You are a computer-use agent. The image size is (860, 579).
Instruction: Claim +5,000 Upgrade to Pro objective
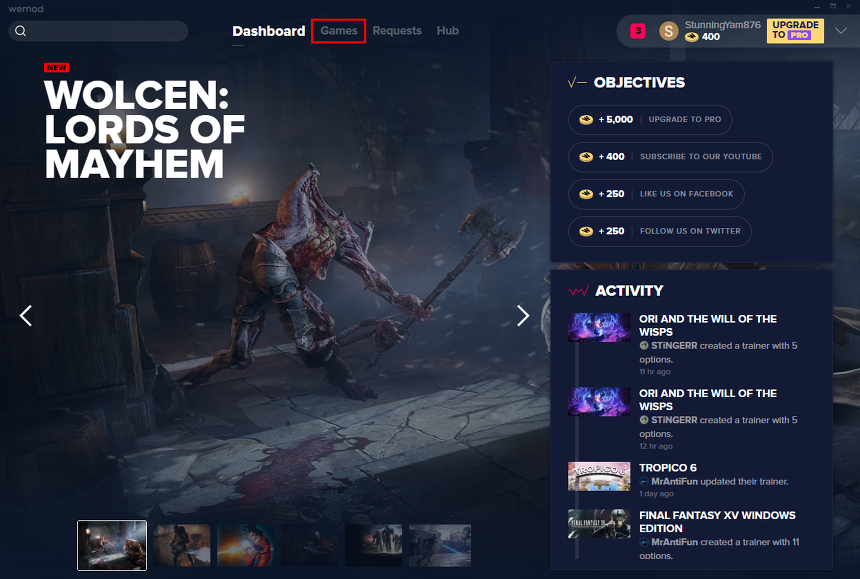[650, 120]
